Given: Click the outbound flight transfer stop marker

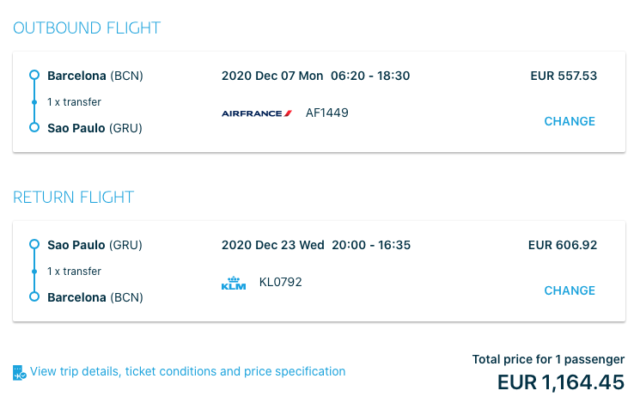Looking at the screenshot, I should (34, 101).
